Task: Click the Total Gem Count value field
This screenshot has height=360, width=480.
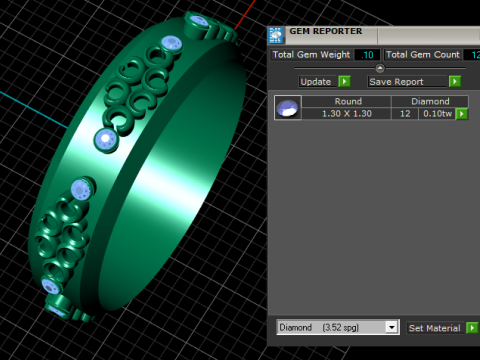Action: [x=473, y=55]
